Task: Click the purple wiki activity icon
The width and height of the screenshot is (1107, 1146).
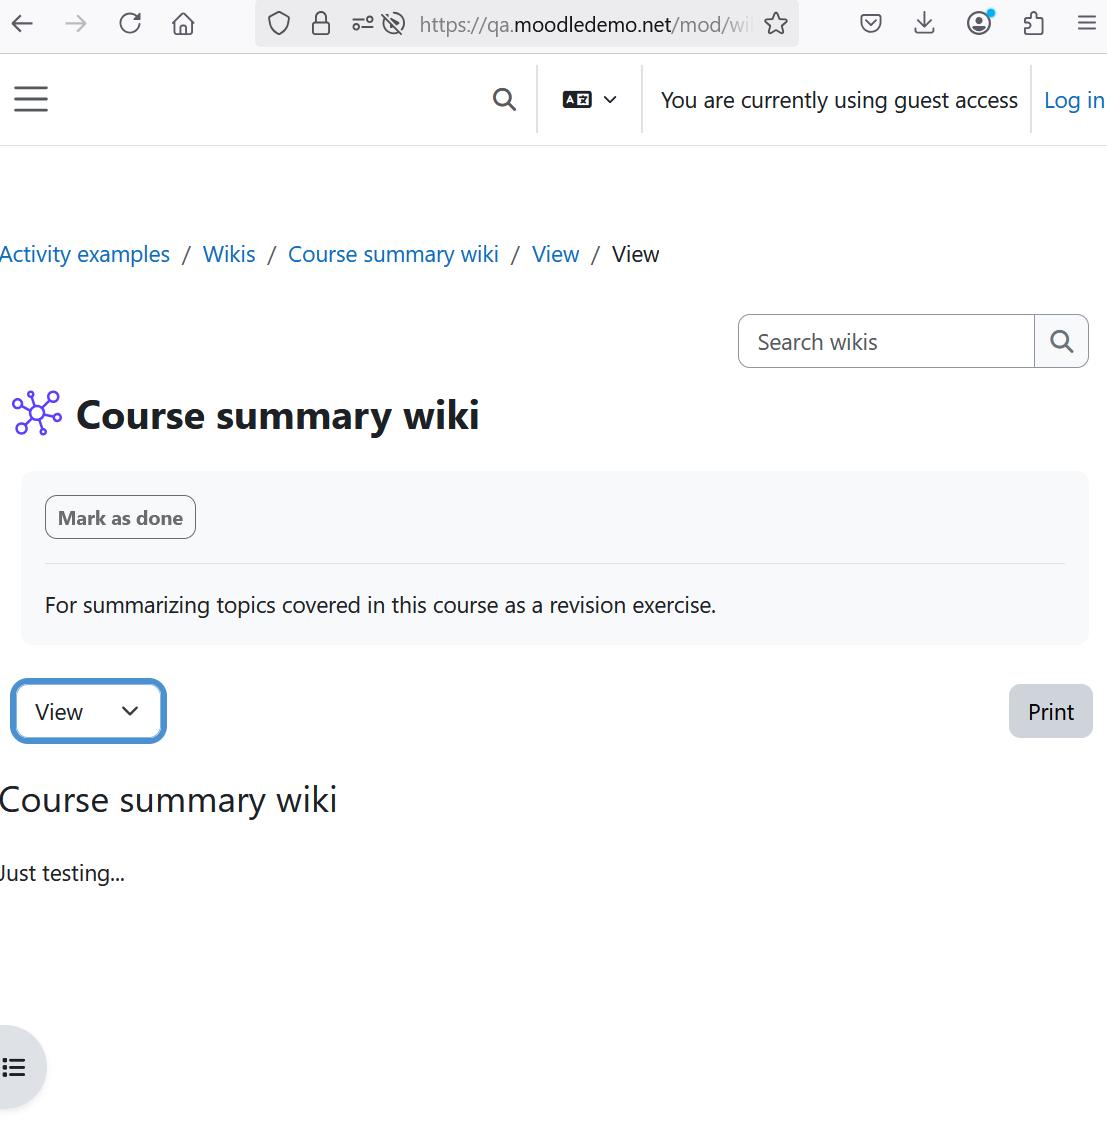Action: click(x=37, y=414)
